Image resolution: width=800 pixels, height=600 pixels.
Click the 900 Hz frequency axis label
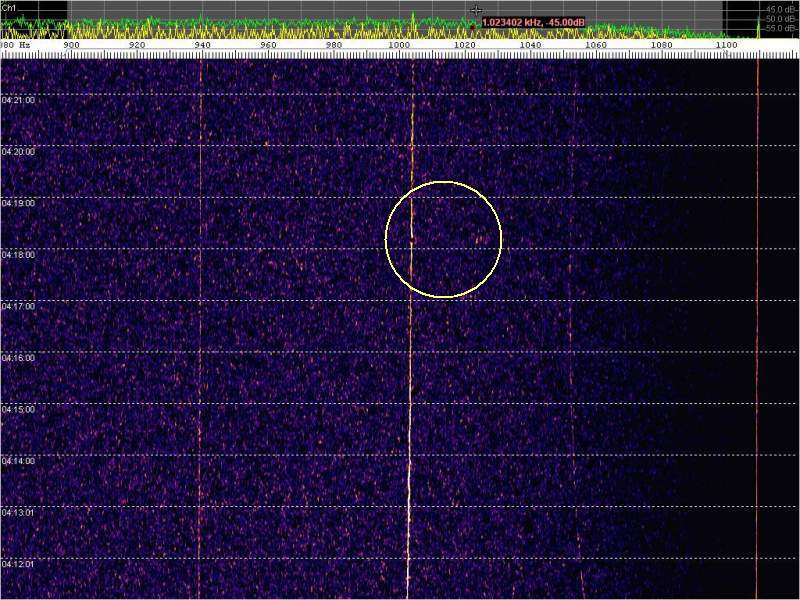[72, 46]
